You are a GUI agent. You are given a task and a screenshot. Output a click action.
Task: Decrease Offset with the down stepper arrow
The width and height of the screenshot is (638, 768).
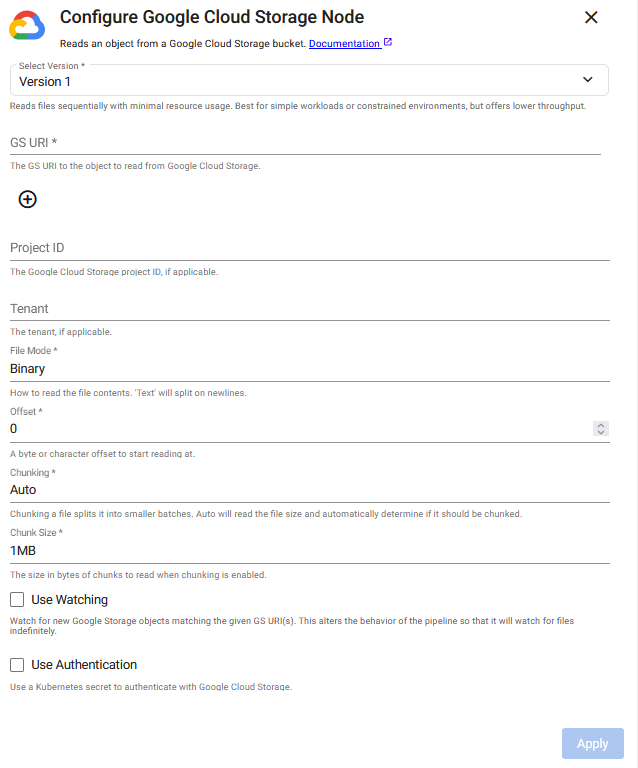click(600, 433)
